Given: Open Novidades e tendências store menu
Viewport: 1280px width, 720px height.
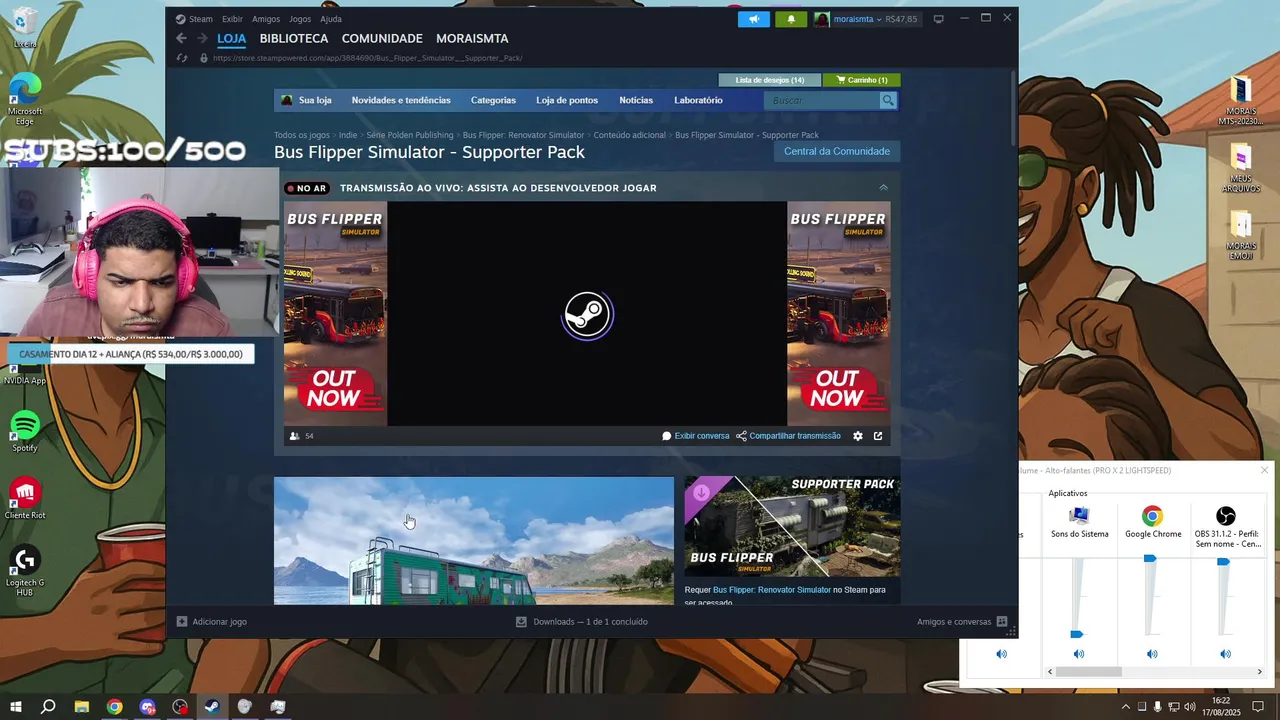Looking at the screenshot, I should [x=401, y=100].
